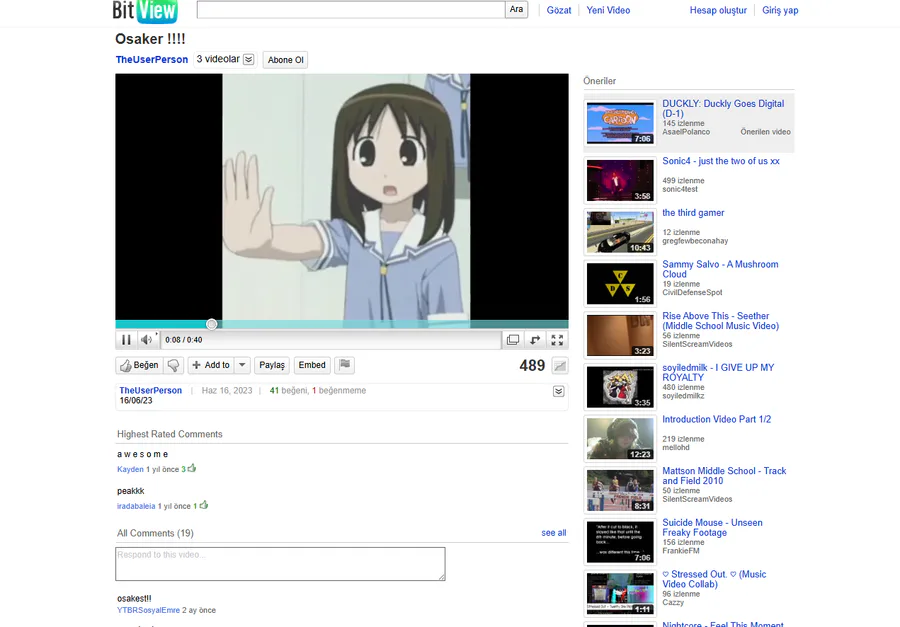Open SilentScreamVideos under Rise Above This

(697, 345)
